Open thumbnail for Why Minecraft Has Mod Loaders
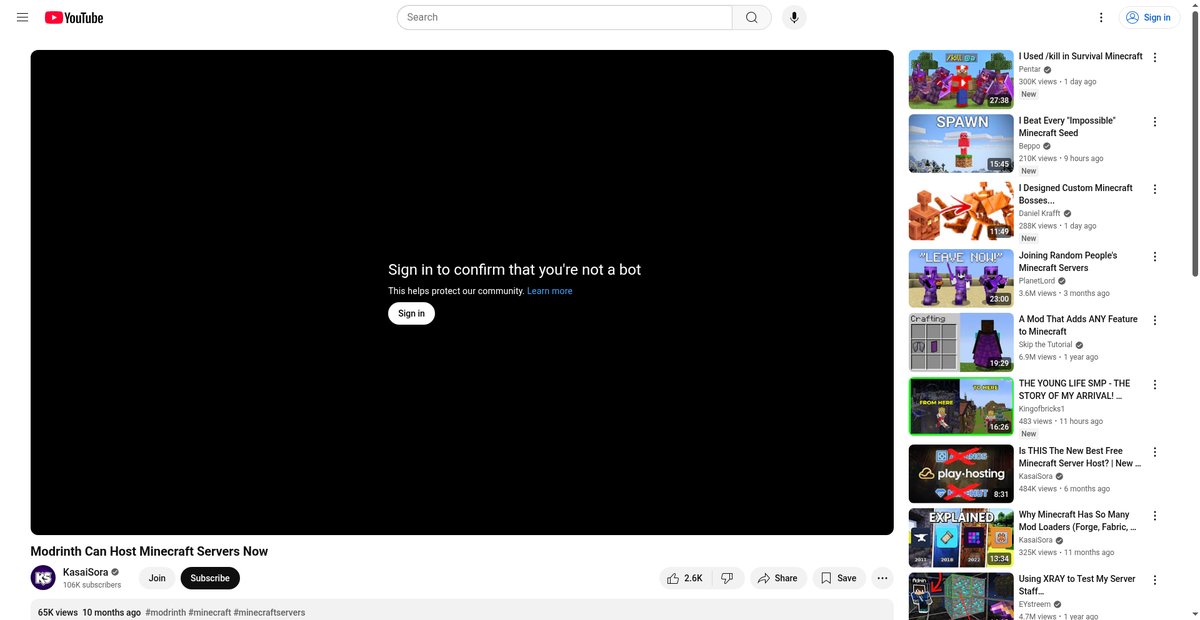This screenshot has height=620, width=1200. click(x=961, y=538)
